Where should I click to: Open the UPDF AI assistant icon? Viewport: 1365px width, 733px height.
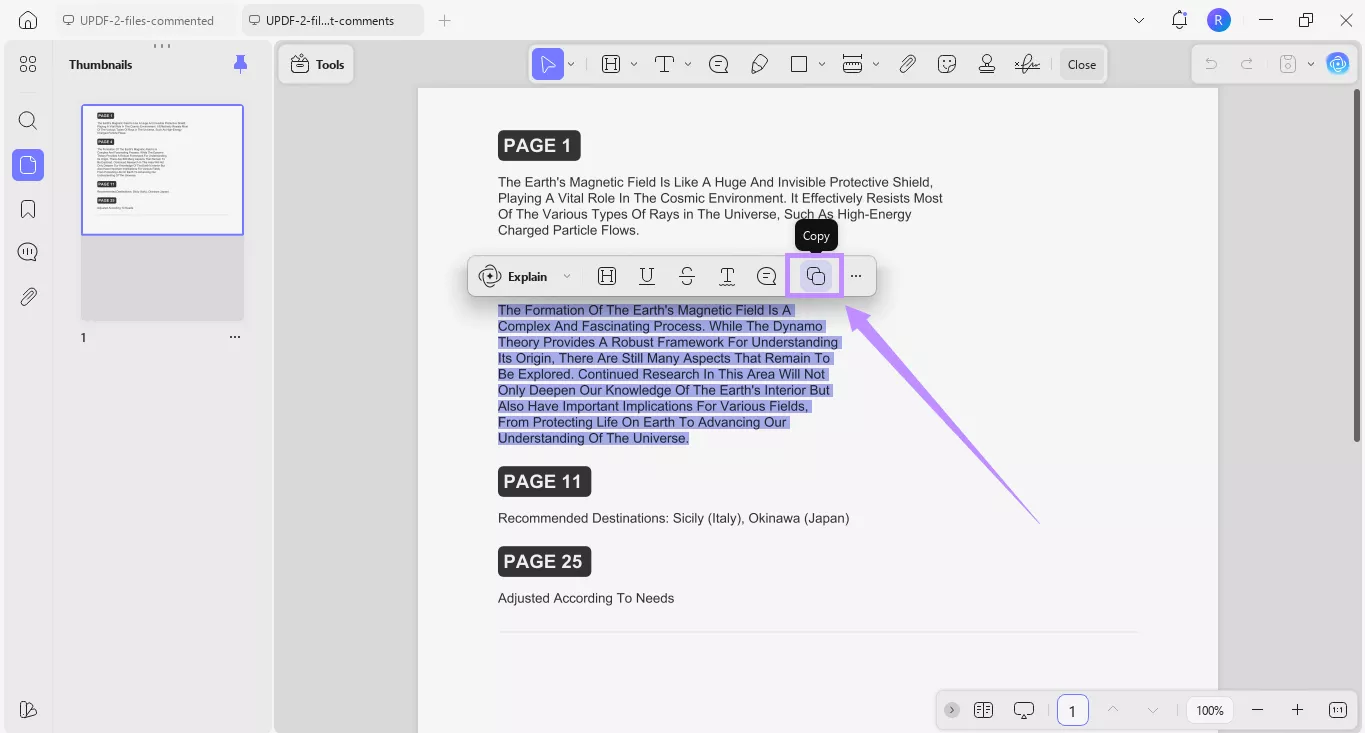1338,63
